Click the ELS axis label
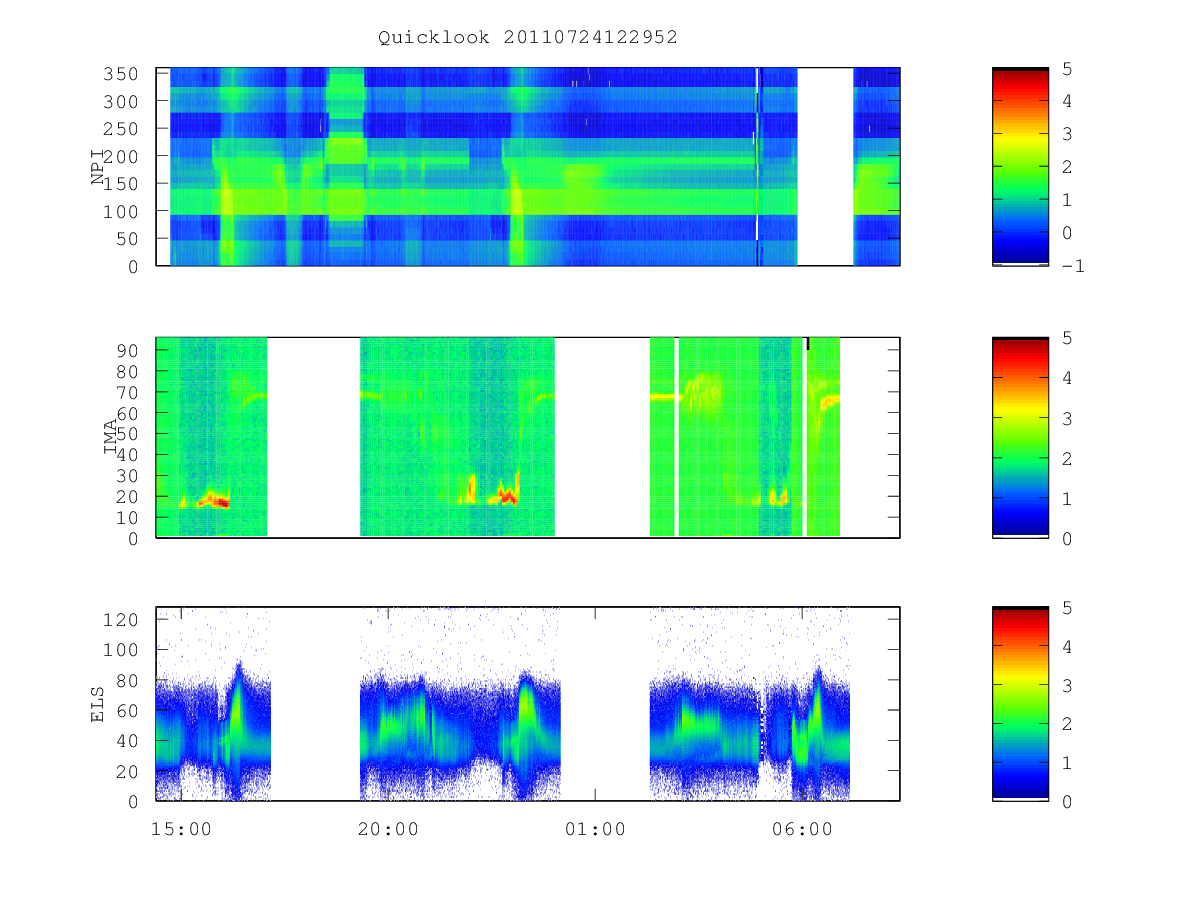 pyautogui.click(x=98, y=704)
